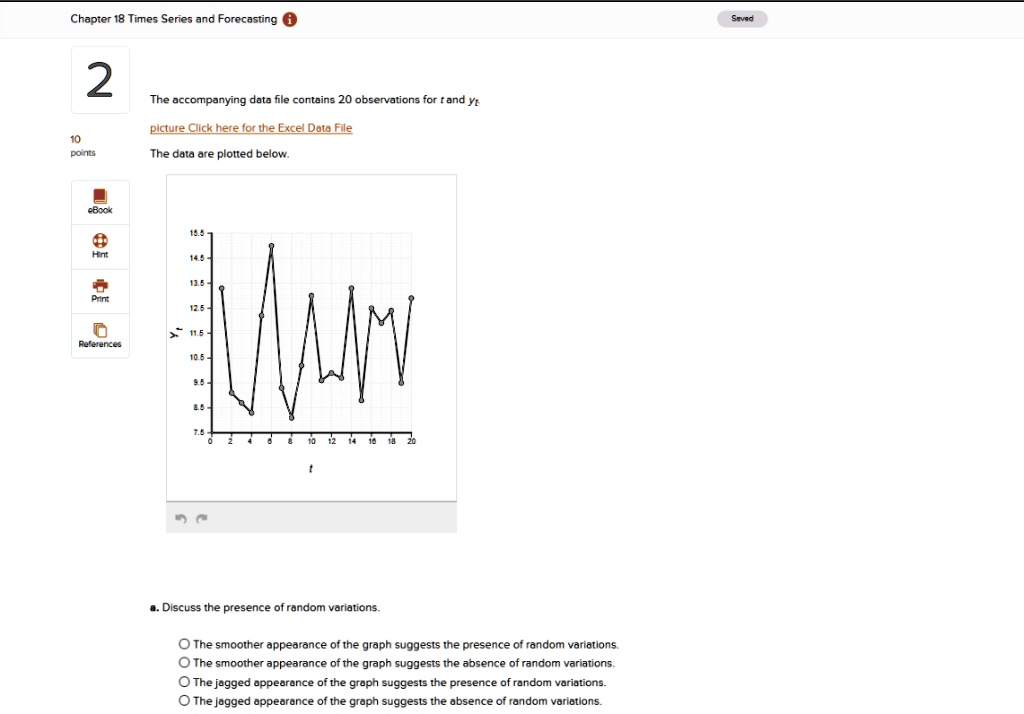Screen dimensions: 1024x714
Task: Click the y-axis label on the chart
Action: pyautogui.click(x=177, y=333)
